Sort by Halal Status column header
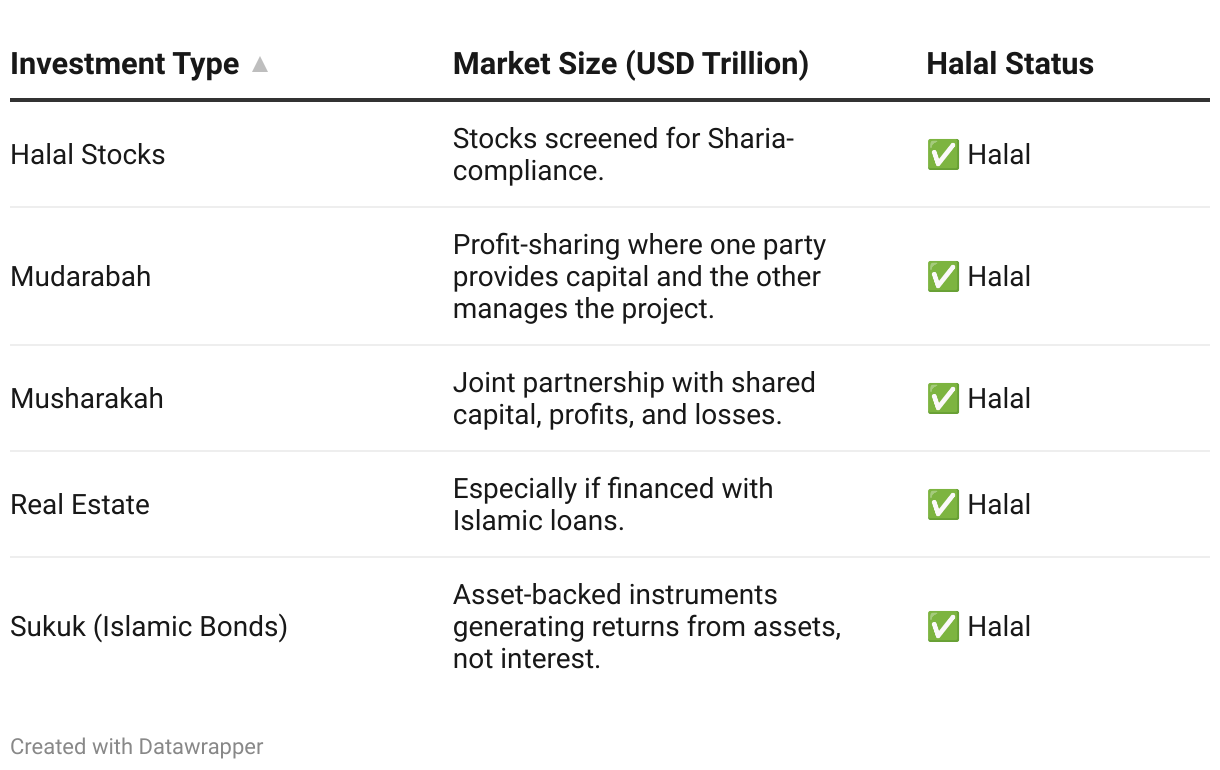Viewport: 1220px width, 770px height. (1010, 64)
